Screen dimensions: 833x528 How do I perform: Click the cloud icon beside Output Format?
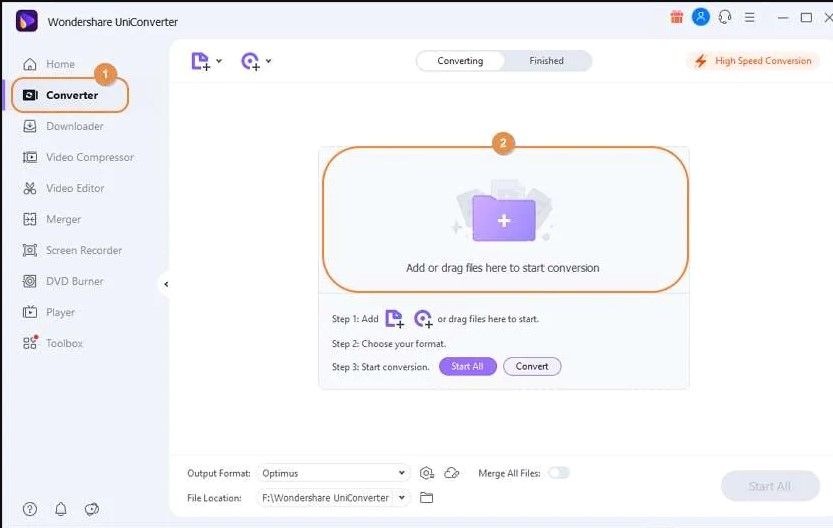coord(452,473)
